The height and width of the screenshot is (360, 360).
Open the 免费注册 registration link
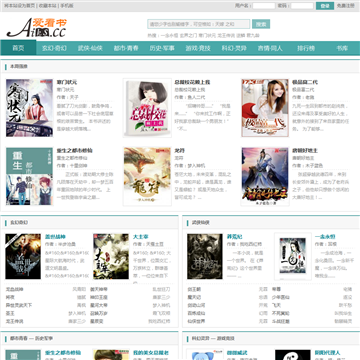click(x=345, y=6)
